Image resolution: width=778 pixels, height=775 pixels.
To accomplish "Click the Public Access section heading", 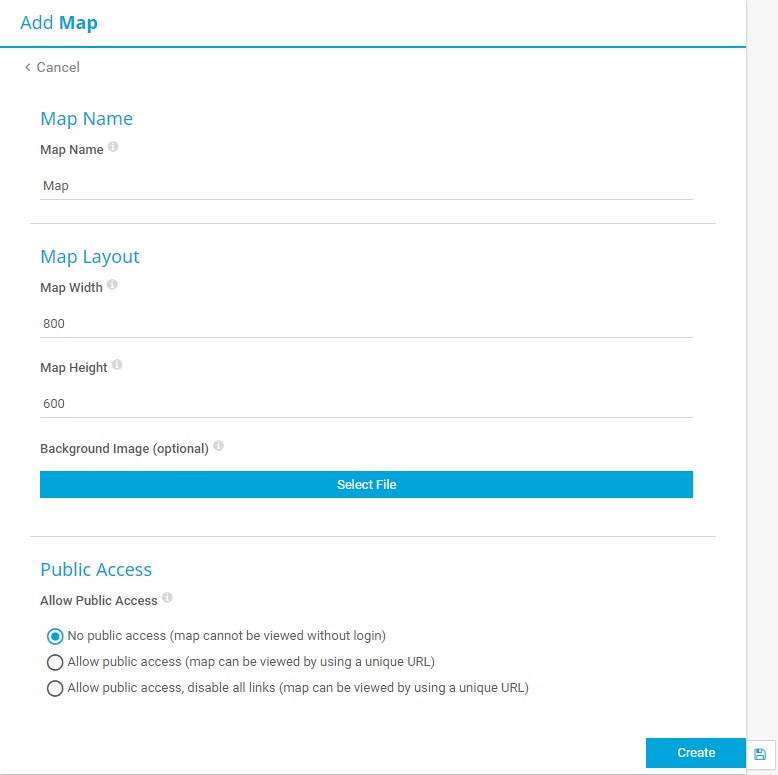I will 96,570.
